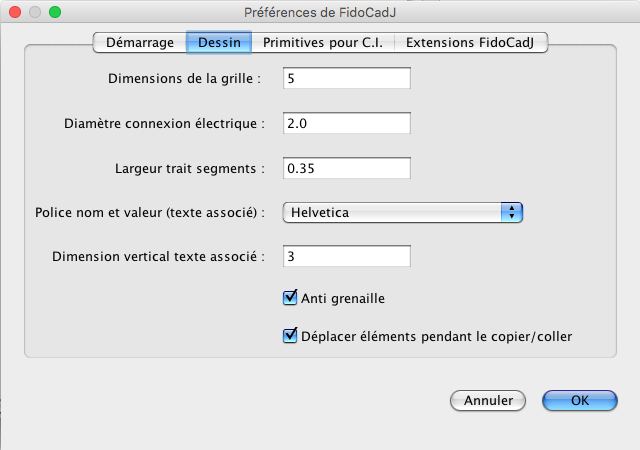Viewport: 640px width, 450px height.
Task: Close the preferences window with the red button
Action: [x=14, y=12]
